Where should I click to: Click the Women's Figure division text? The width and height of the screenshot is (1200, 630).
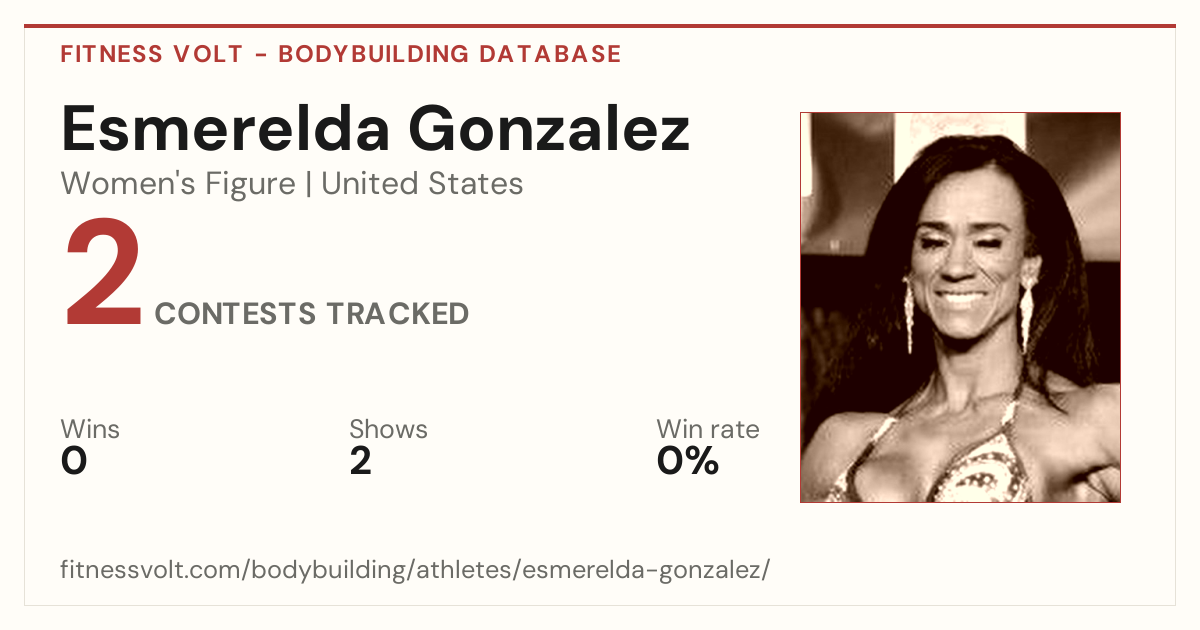[178, 184]
